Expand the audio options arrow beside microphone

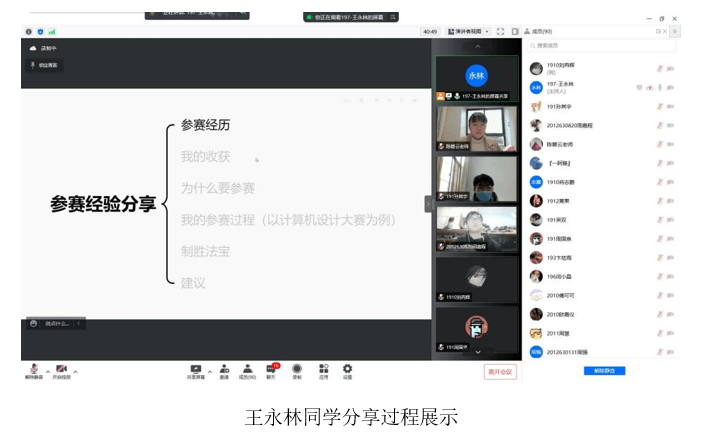(47, 372)
